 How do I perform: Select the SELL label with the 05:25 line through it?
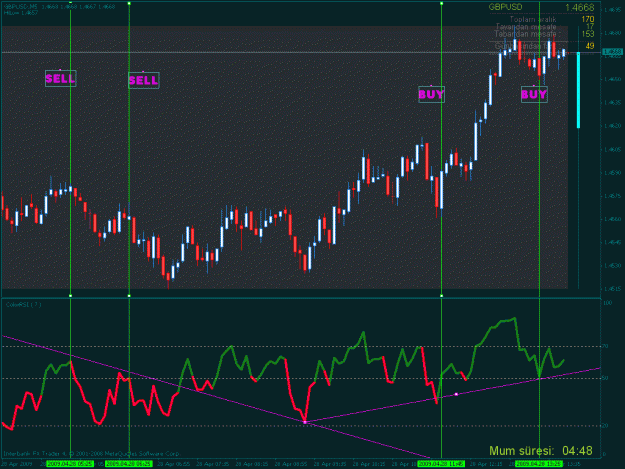click(60, 78)
